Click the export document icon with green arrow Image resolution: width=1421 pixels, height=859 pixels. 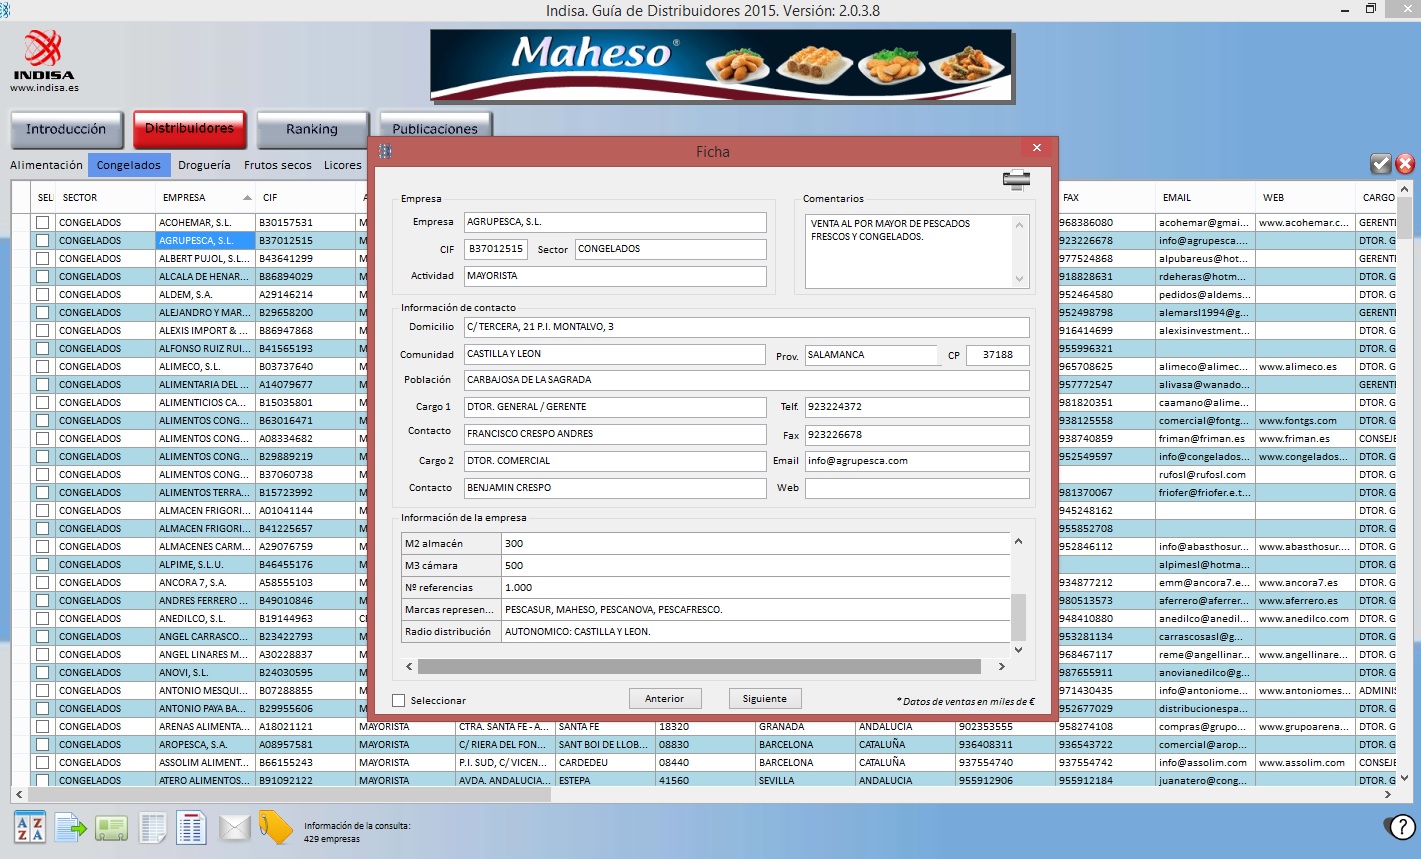point(71,827)
